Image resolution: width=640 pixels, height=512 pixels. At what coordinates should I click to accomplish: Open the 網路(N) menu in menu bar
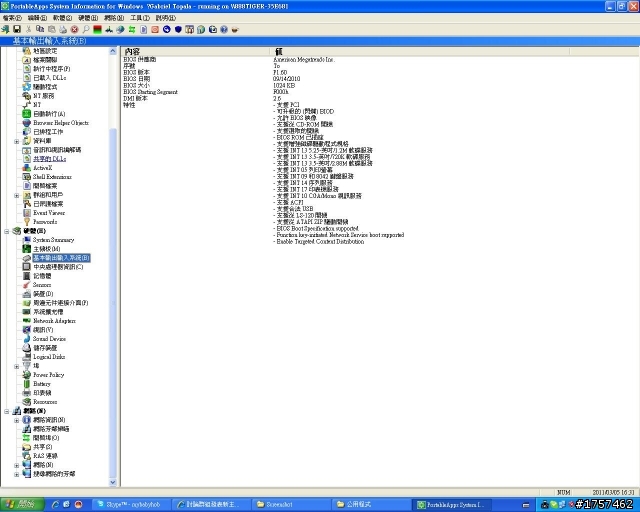(x=114, y=18)
